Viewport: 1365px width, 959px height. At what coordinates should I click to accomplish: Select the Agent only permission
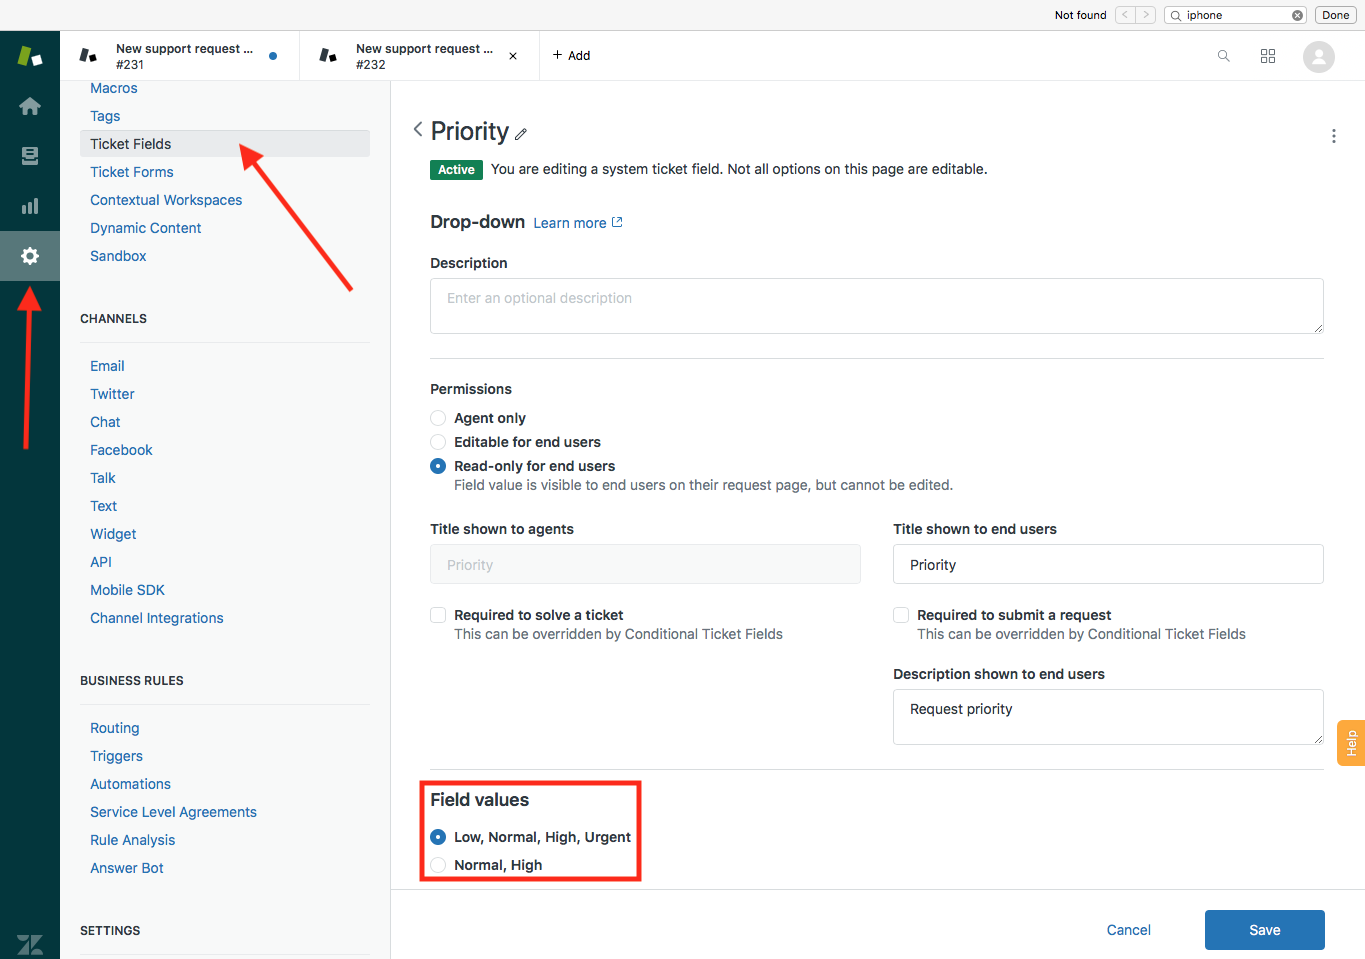point(438,418)
